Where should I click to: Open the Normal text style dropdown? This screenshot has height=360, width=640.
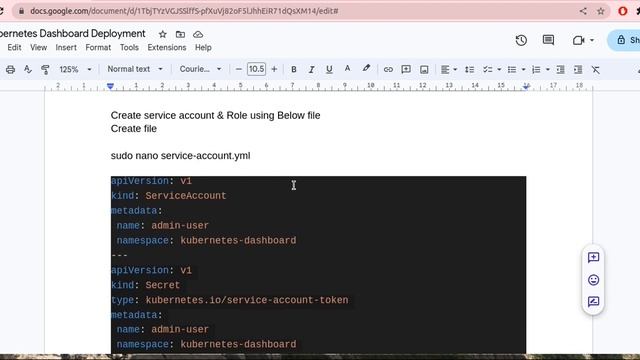click(135, 69)
